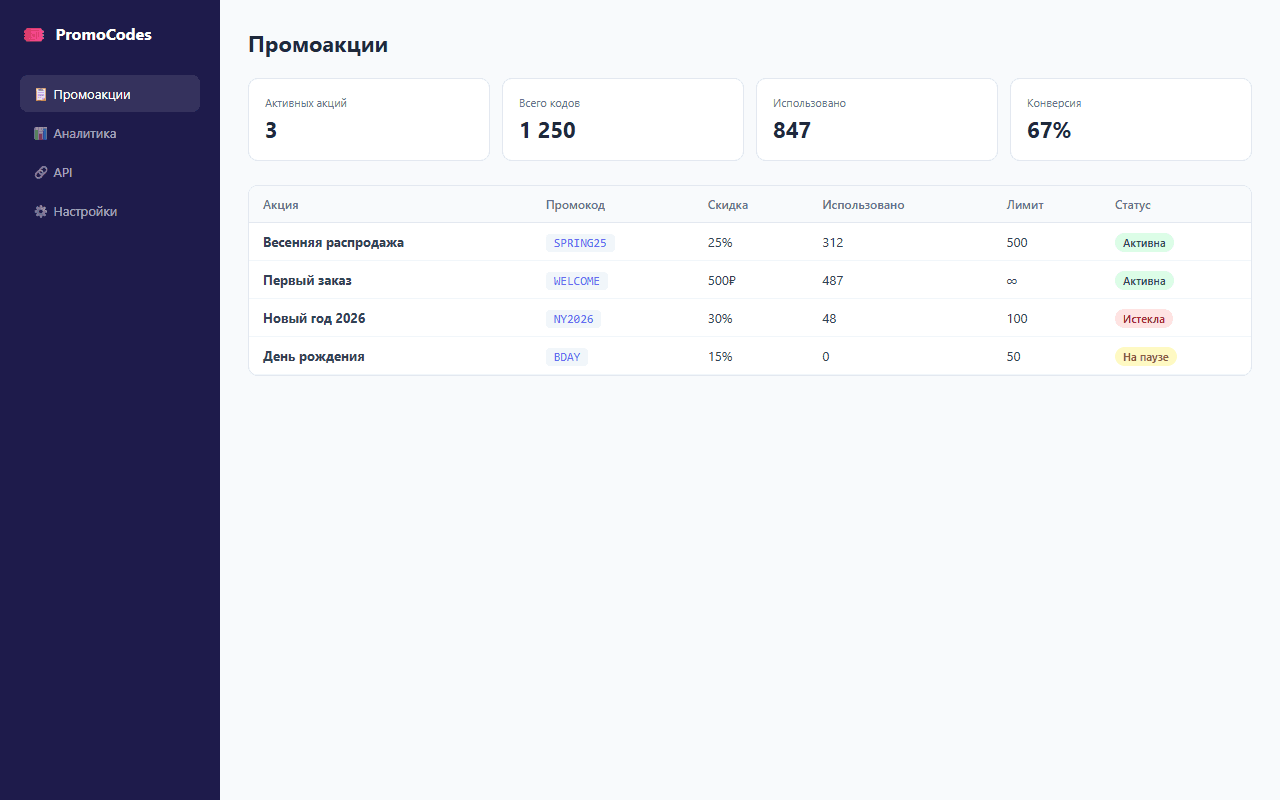Image resolution: width=1280 pixels, height=800 pixels.
Task: Click the limit value 500
Action: [x=1017, y=242]
